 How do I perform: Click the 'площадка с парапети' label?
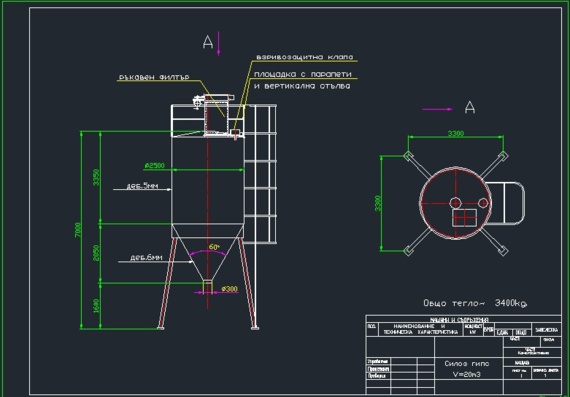pyautogui.click(x=303, y=74)
